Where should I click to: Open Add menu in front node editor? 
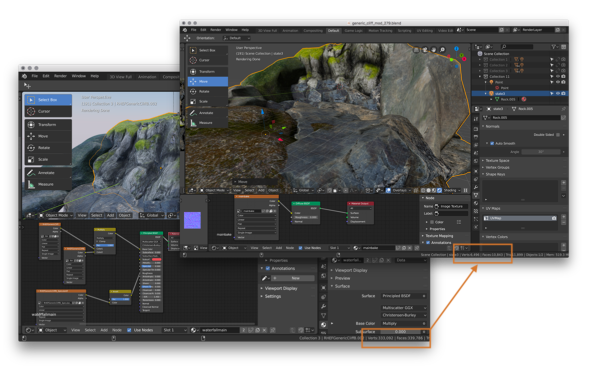pyautogui.click(x=279, y=248)
